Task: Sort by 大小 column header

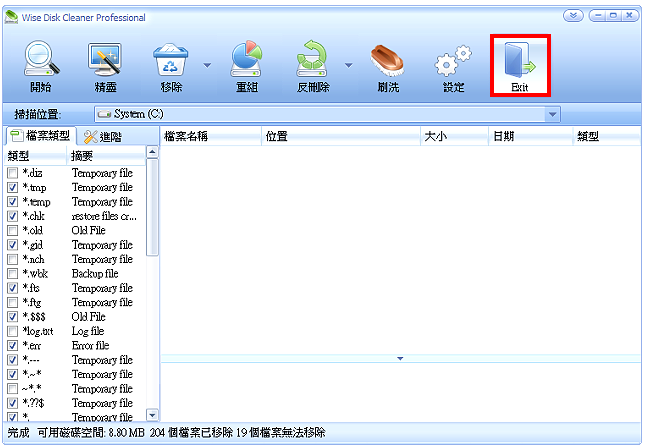Action: 454,136
